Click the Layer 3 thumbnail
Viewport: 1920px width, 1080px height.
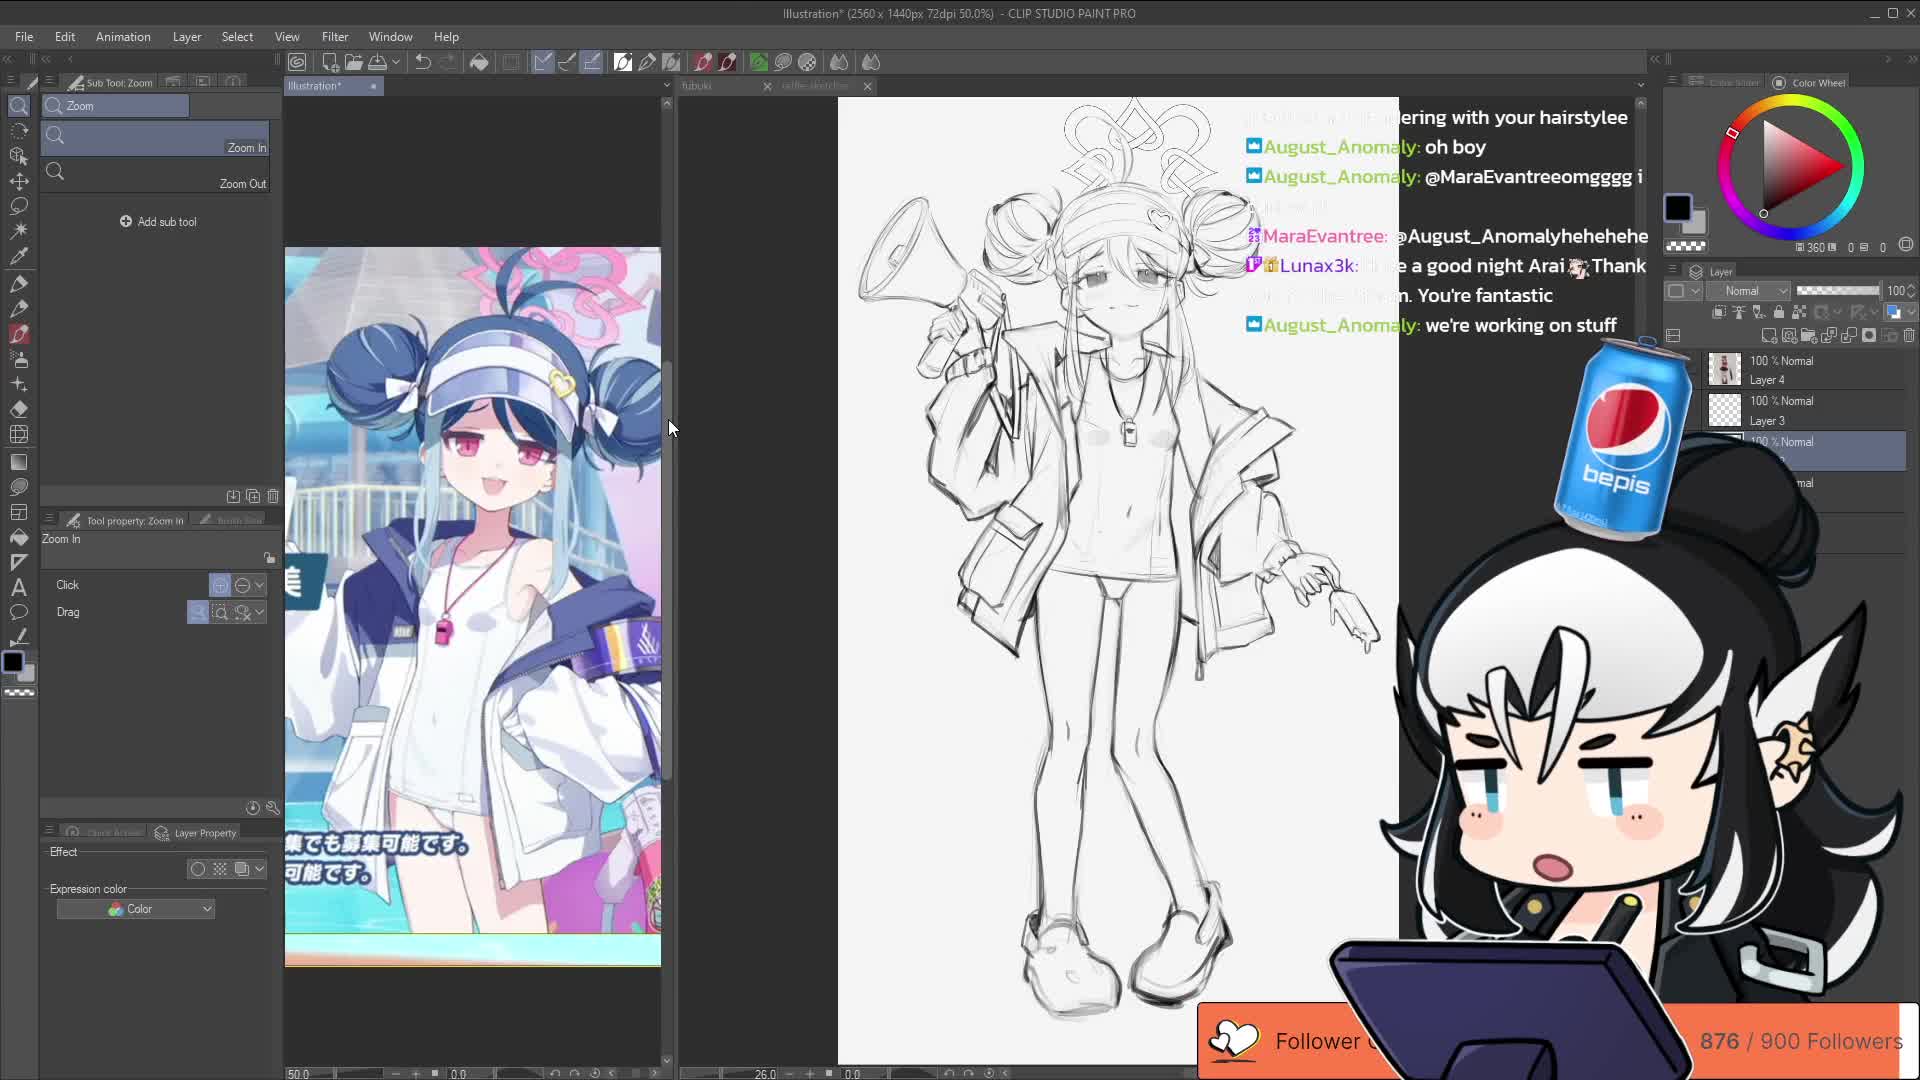pos(1724,411)
